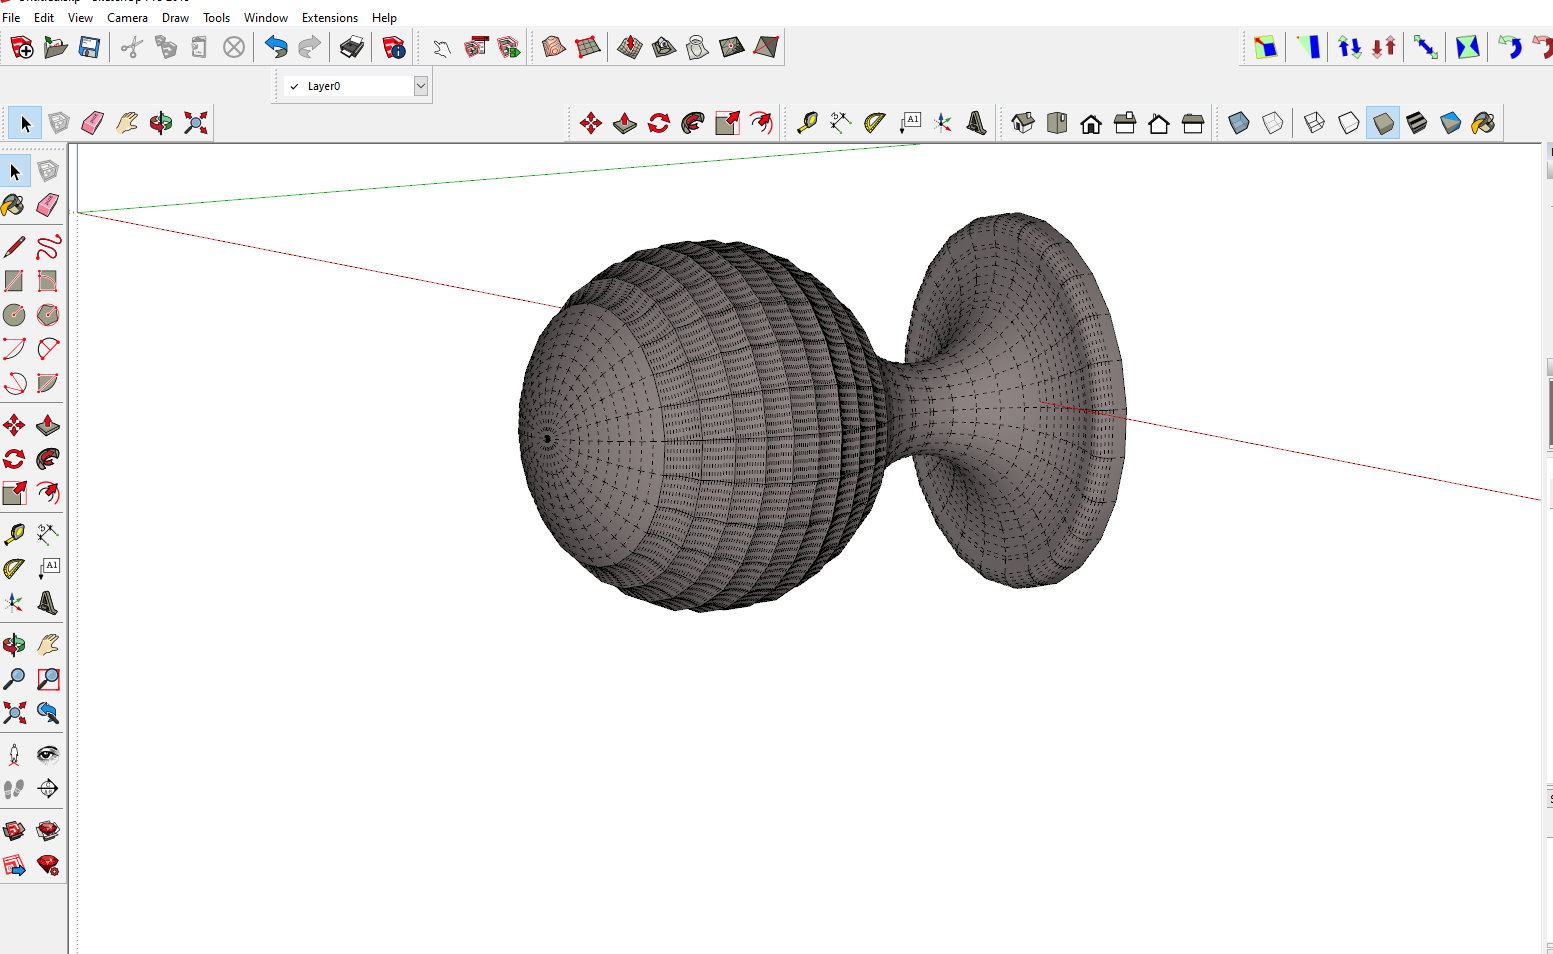Viewport: 1553px width, 954px height.
Task: Open the Extensions menu
Action: (329, 18)
